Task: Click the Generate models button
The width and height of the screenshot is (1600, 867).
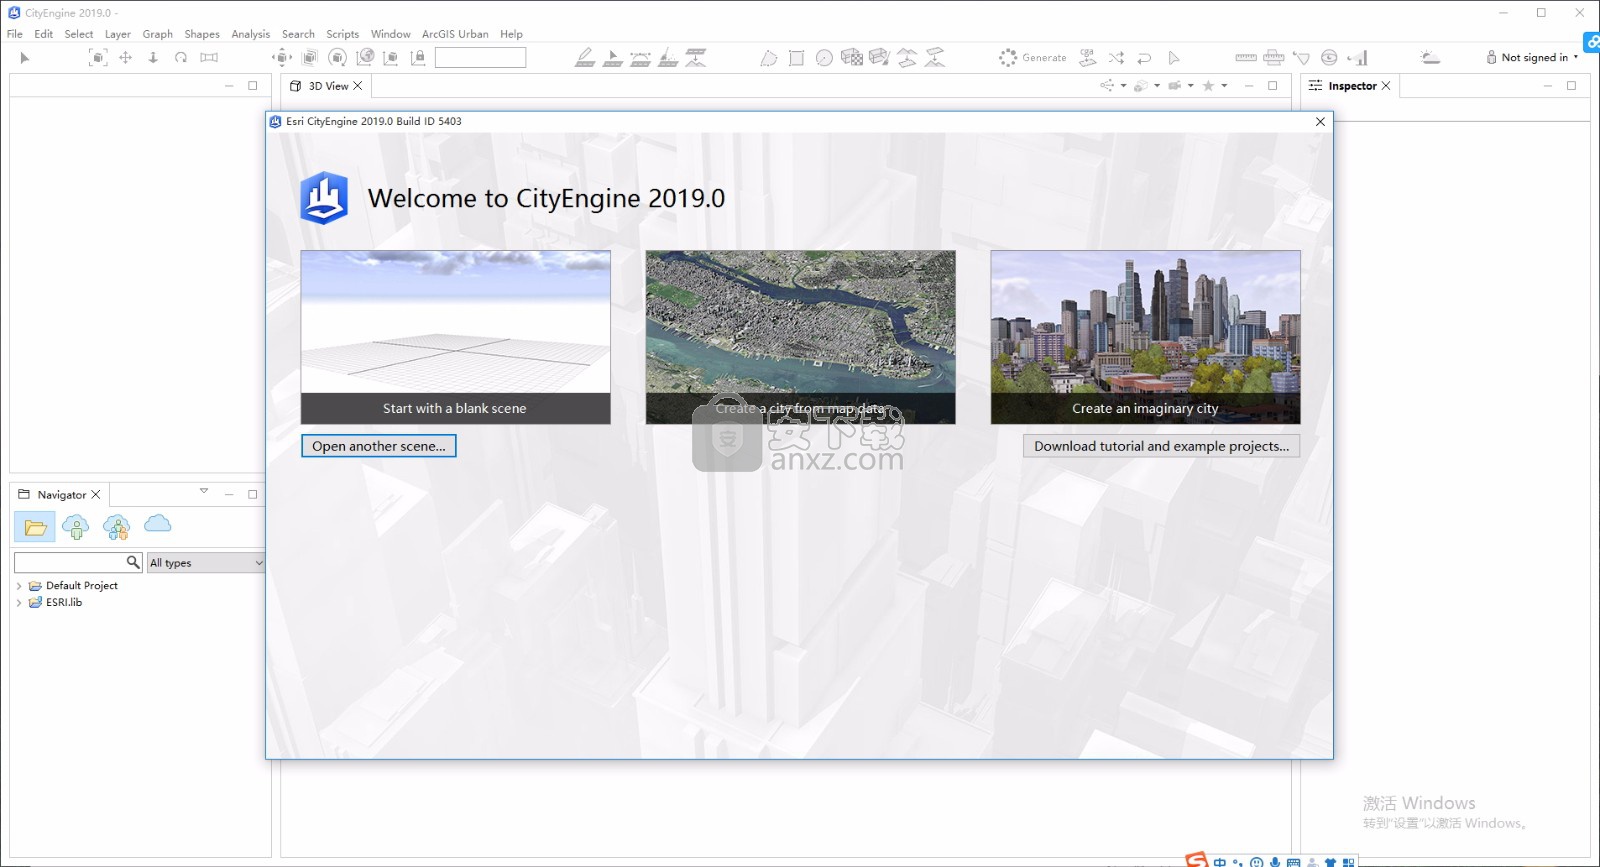Action: click(x=1033, y=58)
